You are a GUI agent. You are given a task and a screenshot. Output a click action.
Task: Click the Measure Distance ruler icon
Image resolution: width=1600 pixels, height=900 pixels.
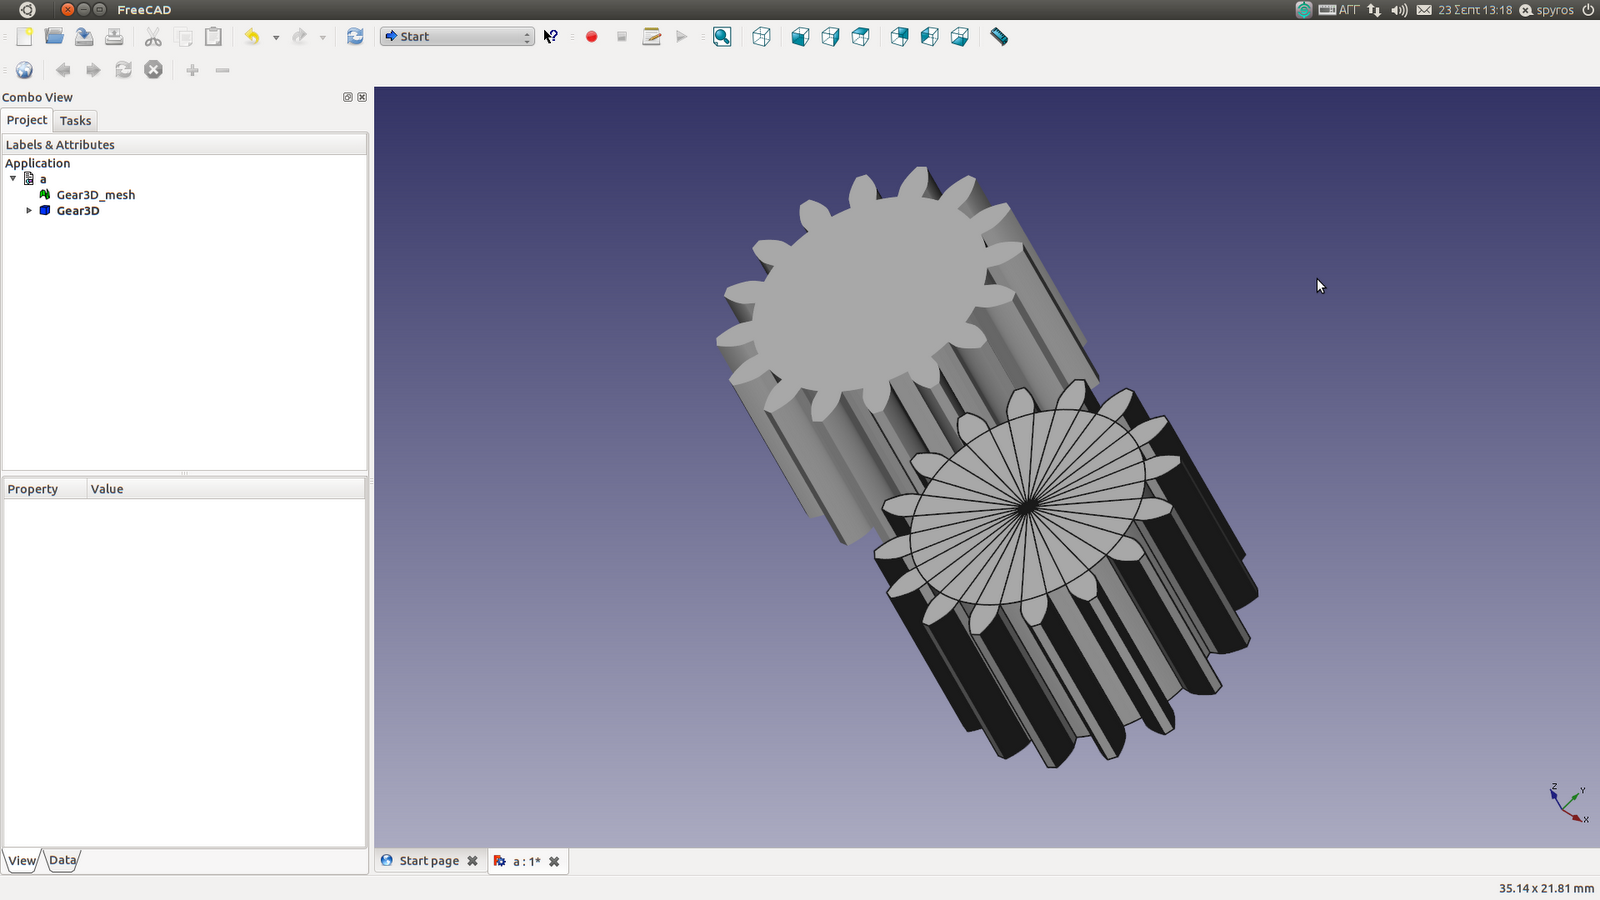click(998, 37)
